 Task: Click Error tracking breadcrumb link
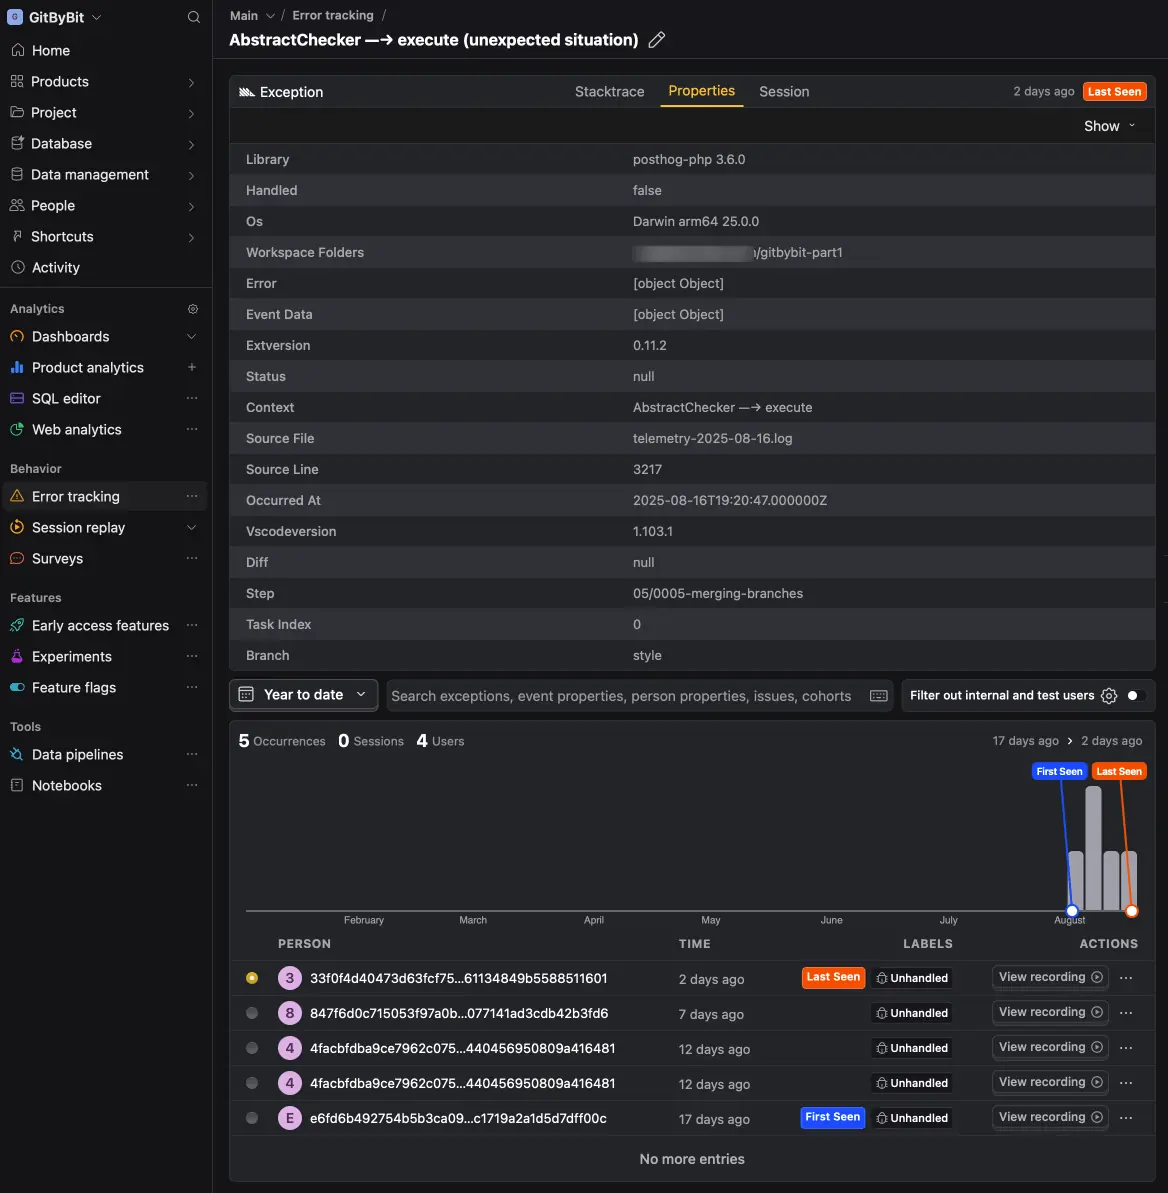tap(333, 15)
